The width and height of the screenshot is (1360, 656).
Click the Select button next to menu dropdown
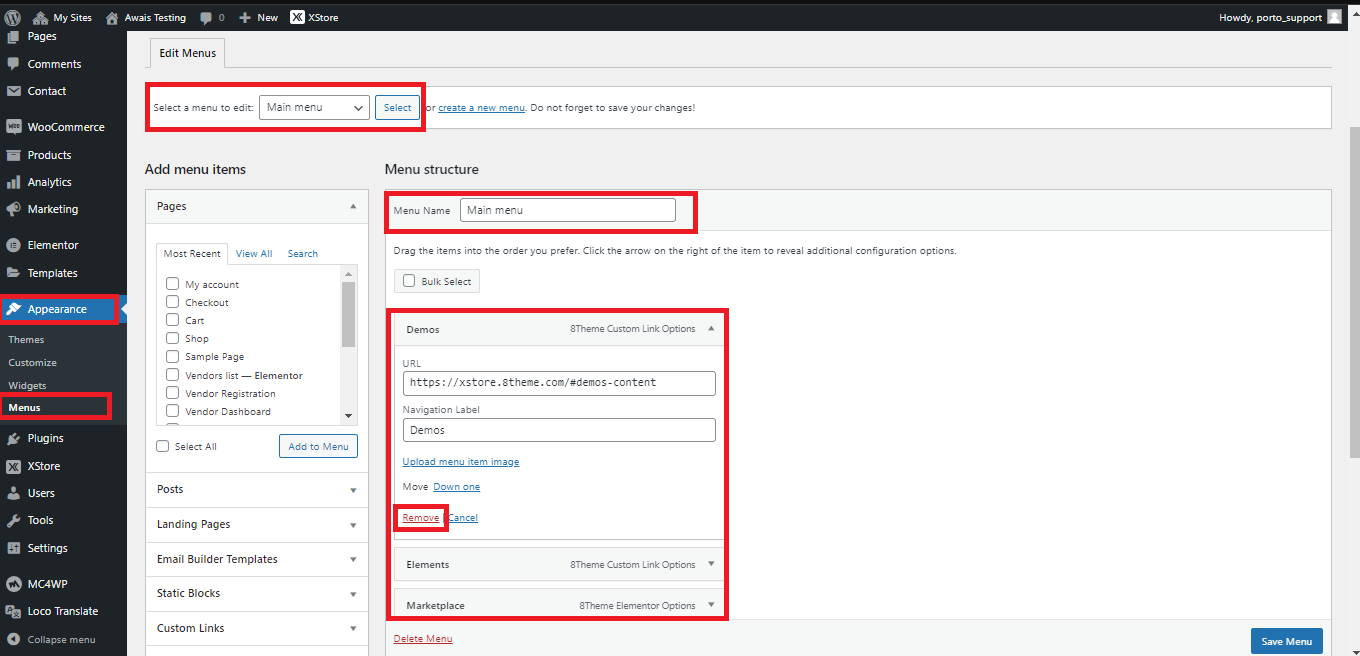(397, 107)
